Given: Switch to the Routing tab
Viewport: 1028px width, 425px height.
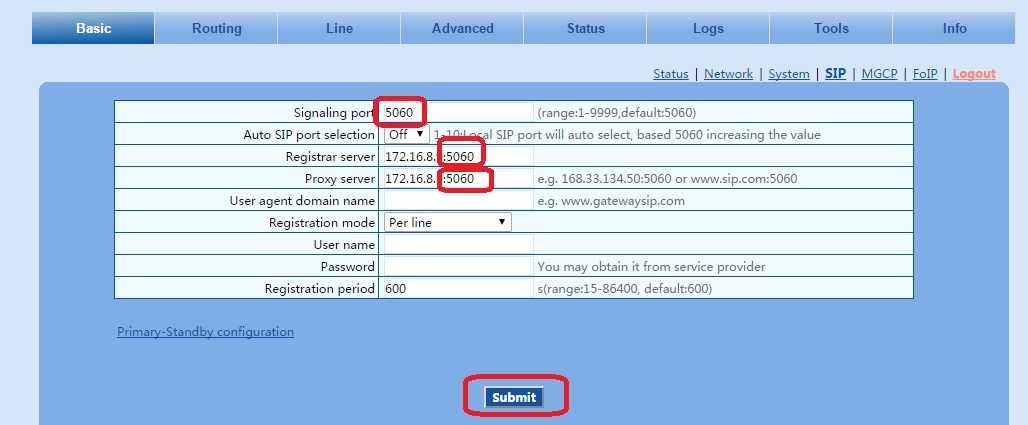Looking at the screenshot, I should pyautogui.click(x=216, y=28).
